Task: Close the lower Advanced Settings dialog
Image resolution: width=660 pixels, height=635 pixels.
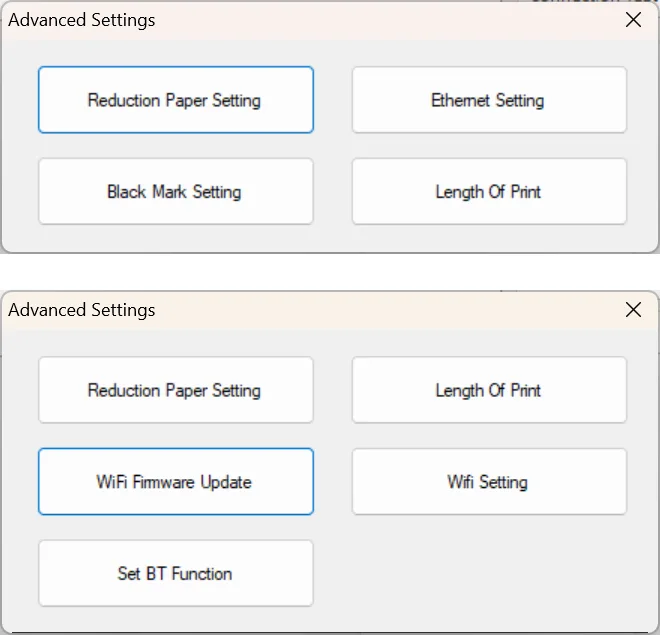Action: (633, 310)
